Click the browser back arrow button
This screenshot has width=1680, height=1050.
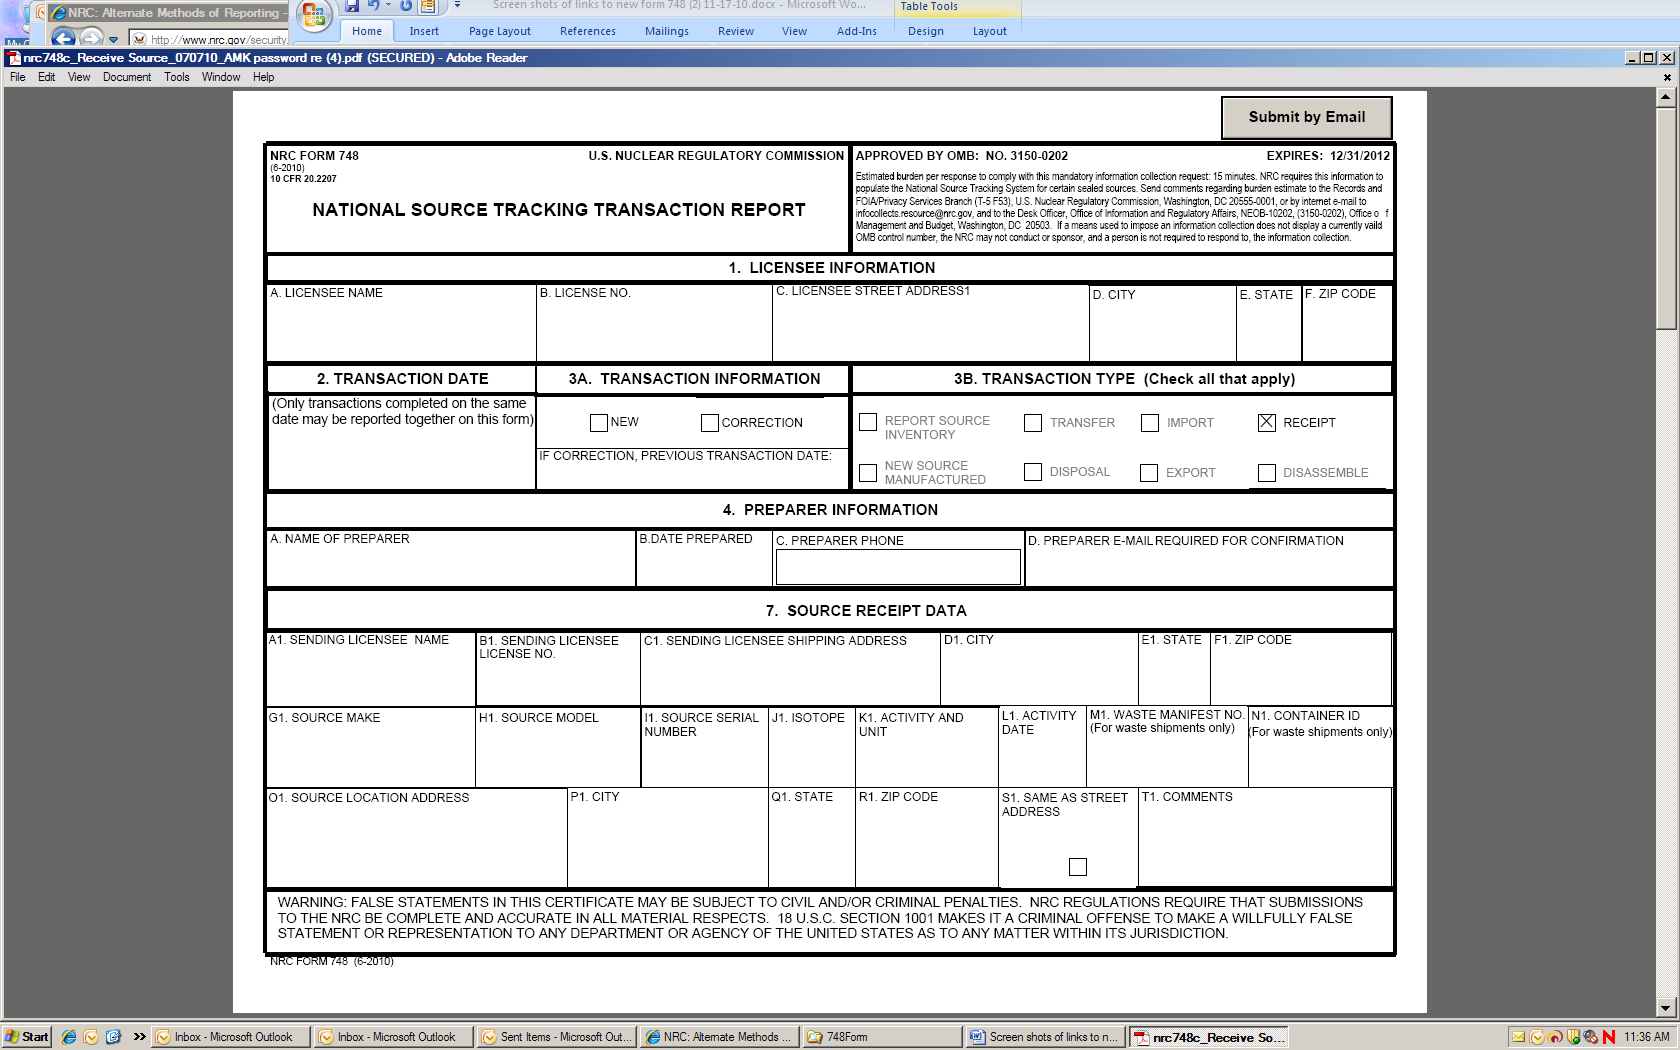(x=64, y=38)
